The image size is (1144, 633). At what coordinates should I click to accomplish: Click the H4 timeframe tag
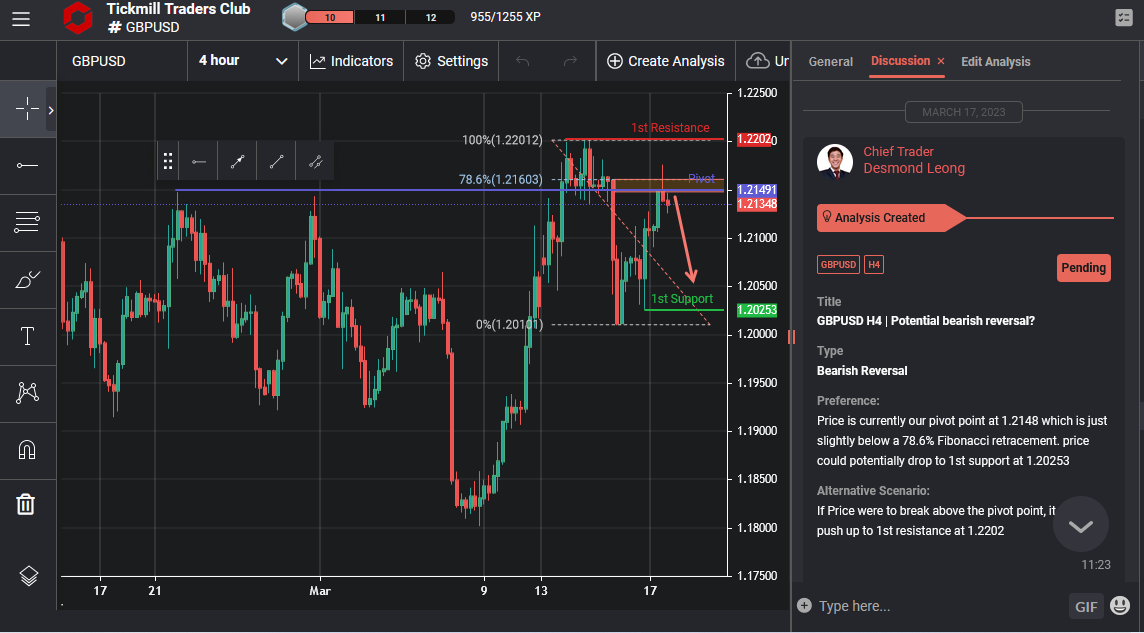pos(874,265)
